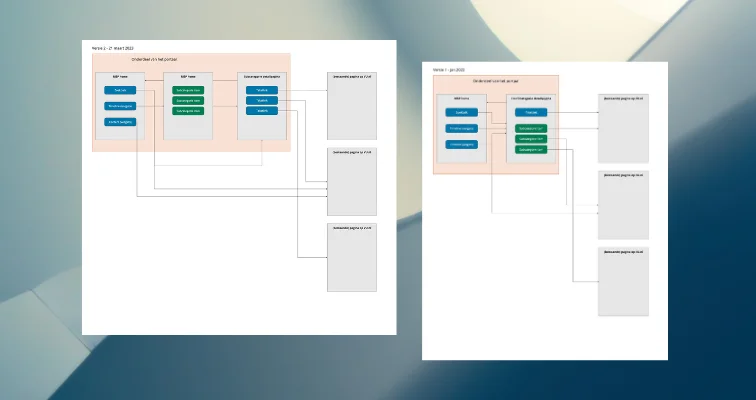The height and width of the screenshot is (400, 756).
Task: Click bottom gray page box in Versie 1
Action: pos(623,281)
